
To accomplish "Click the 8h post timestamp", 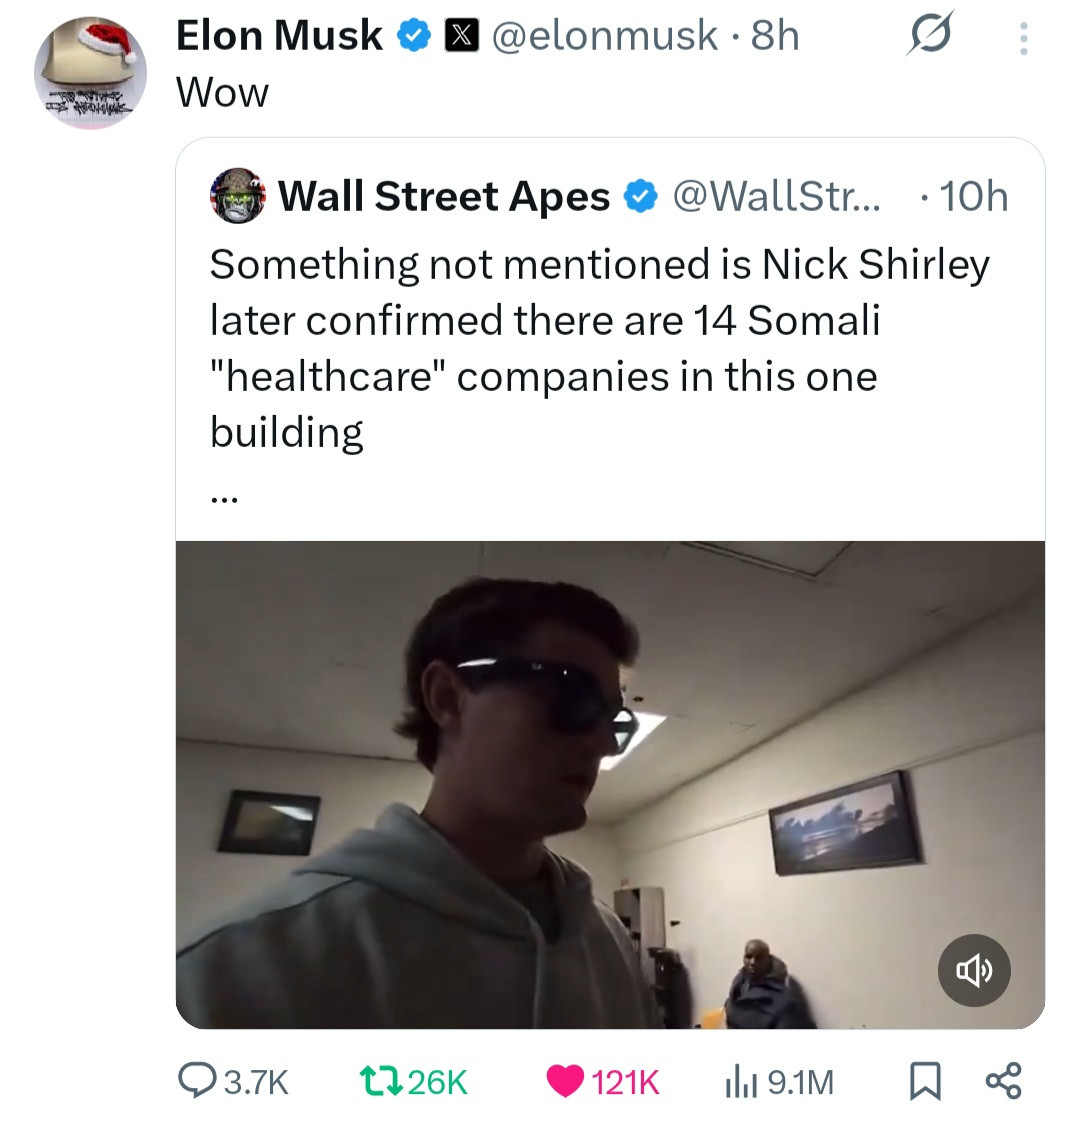I will tap(776, 36).
